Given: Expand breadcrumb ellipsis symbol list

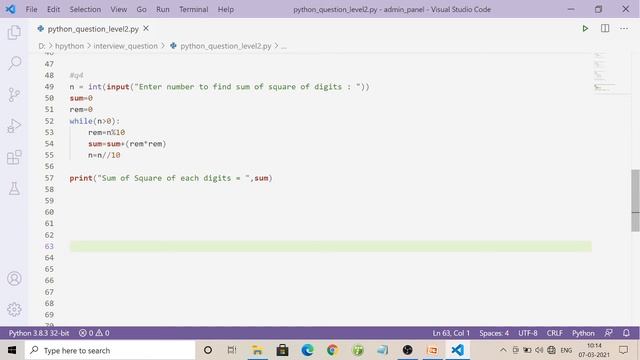Looking at the screenshot, I should coord(284,46).
